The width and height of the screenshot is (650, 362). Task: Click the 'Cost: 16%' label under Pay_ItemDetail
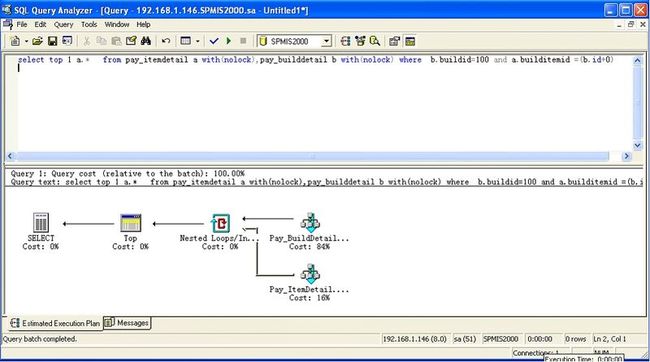(x=309, y=298)
